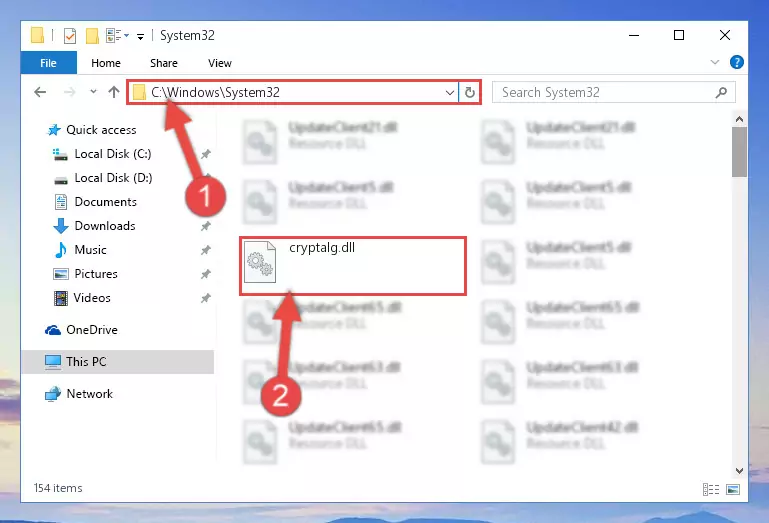Click the pin icon next to Music

coord(205,250)
